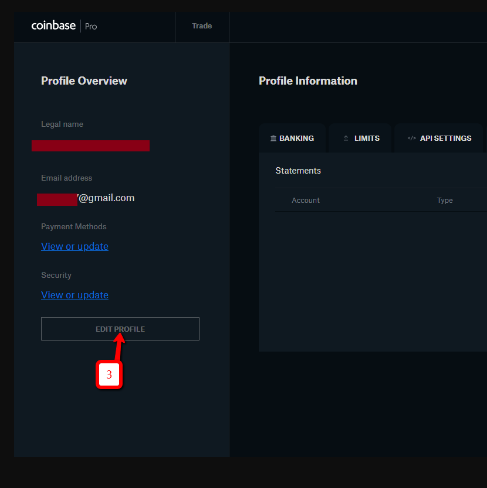Click the Type column header
This screenshot has width=487, height=488.
(x=445, y=200)
